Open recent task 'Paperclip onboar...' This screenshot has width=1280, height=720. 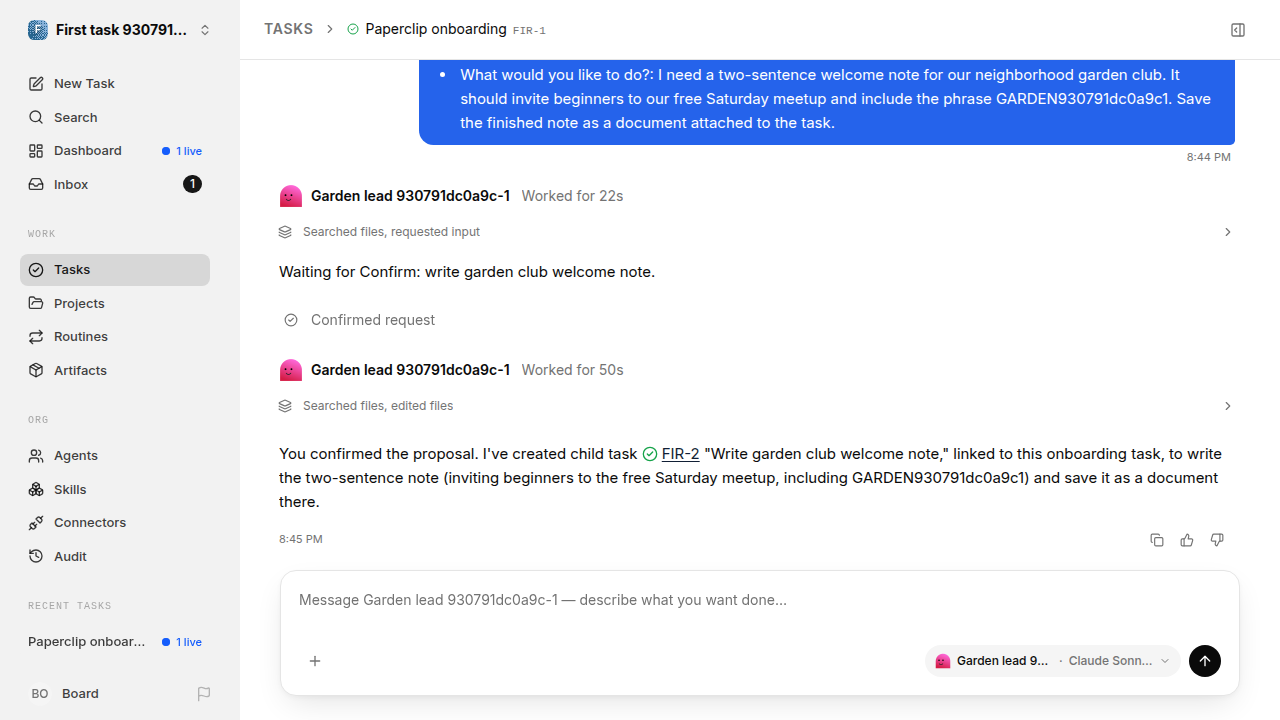115,642
